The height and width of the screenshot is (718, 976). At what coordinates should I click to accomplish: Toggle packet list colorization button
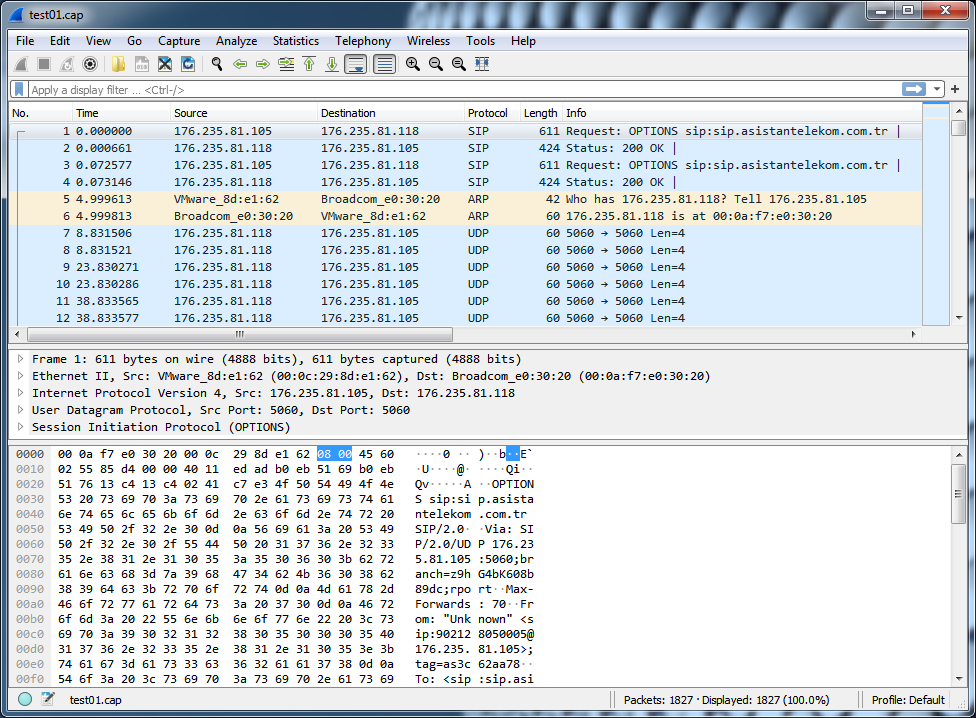click(x=384, y=64)
